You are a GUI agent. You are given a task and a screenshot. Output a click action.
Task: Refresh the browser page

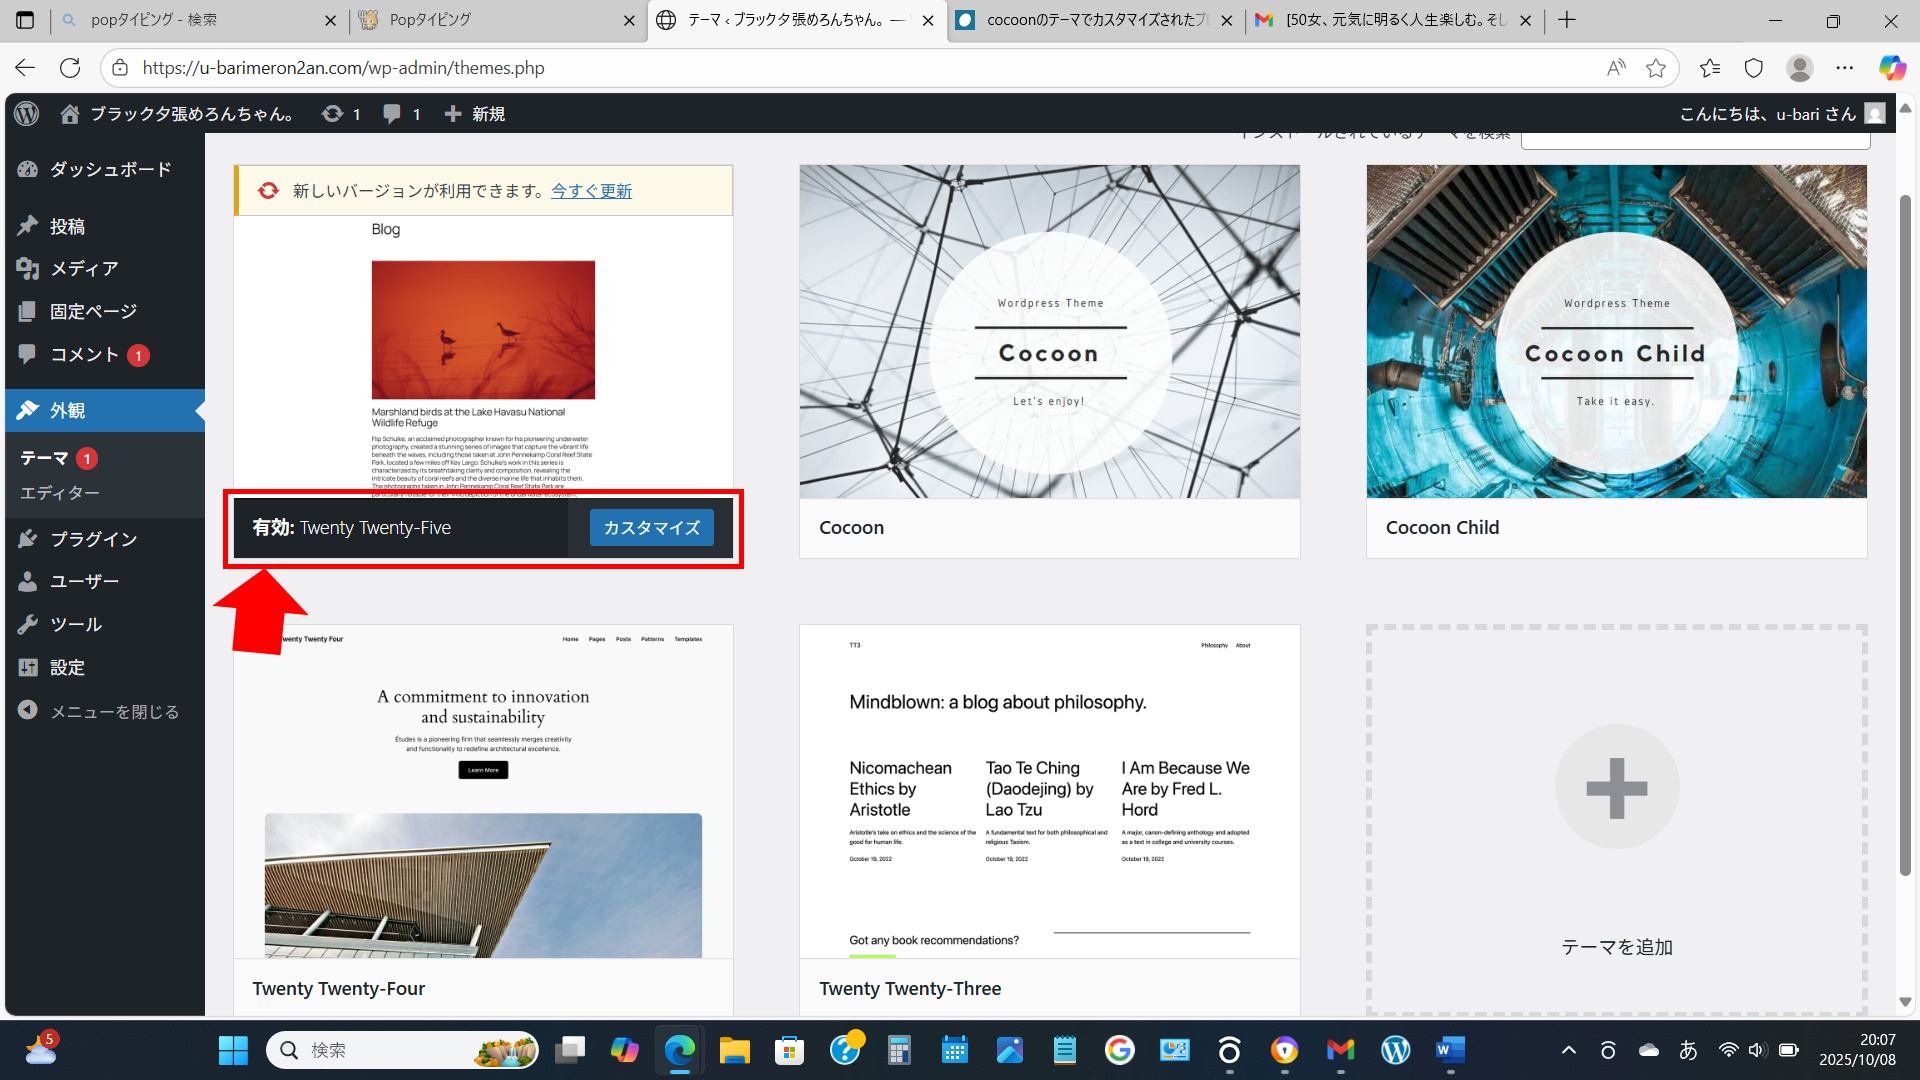click(70, 68)
